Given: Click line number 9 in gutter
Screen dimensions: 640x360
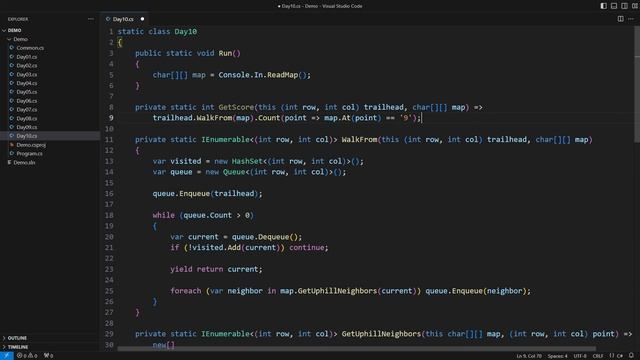Looking at the screenshot, I should pos(111,118).
